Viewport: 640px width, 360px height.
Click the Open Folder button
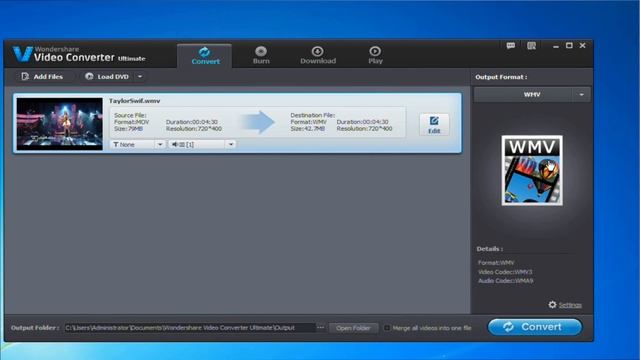(x=353, y=328)
